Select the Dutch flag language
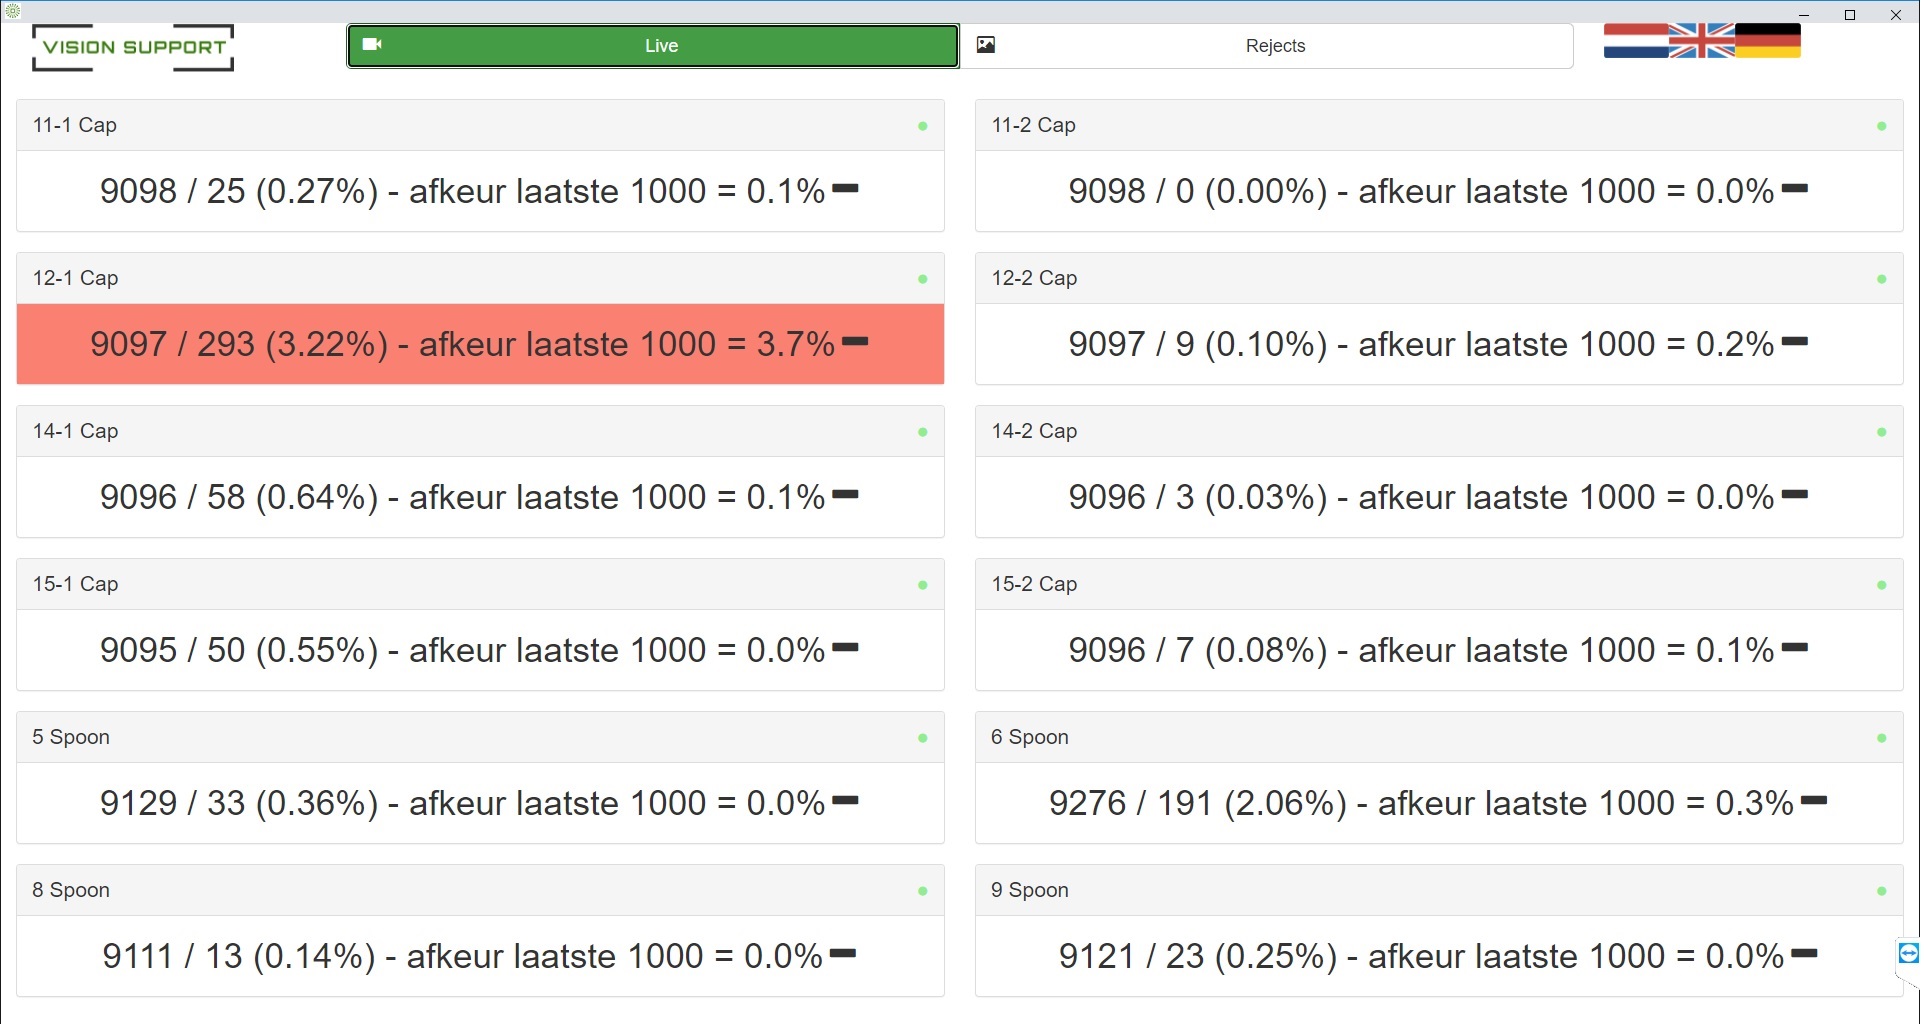 click(1634, 41)
